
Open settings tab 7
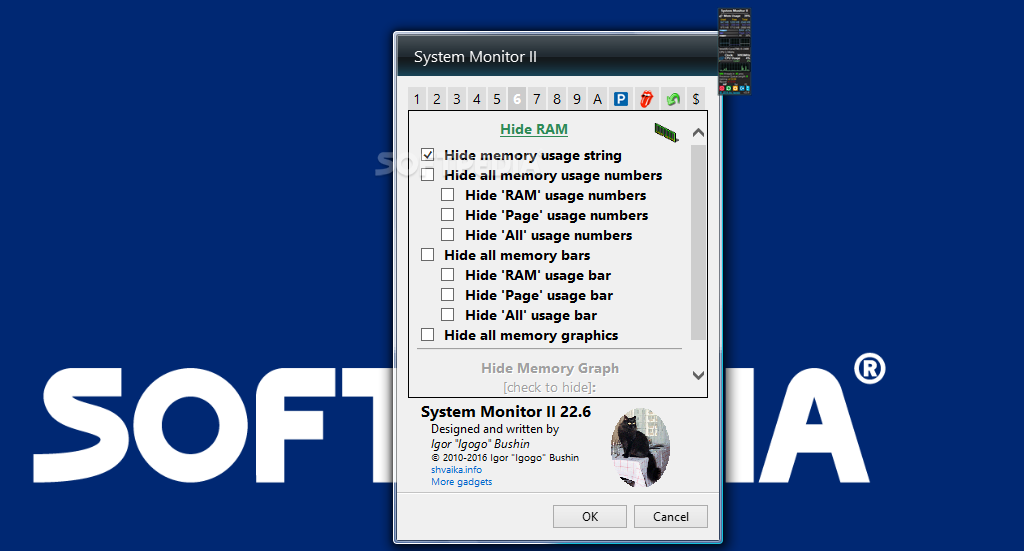click(x=537, y=99)
